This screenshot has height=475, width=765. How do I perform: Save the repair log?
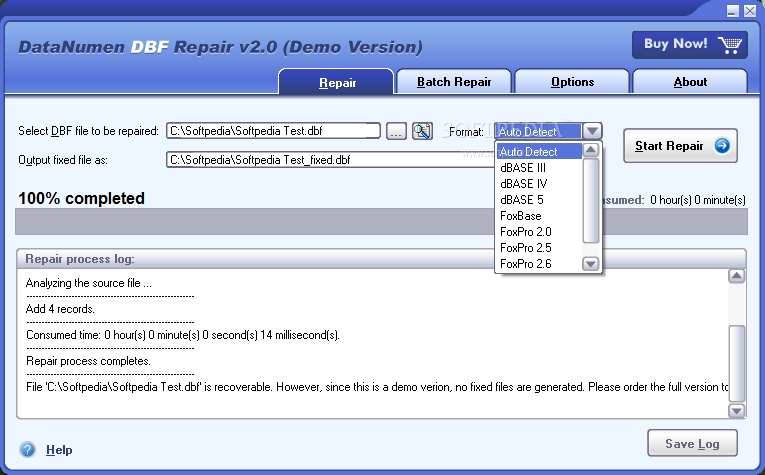coord(692,443)
